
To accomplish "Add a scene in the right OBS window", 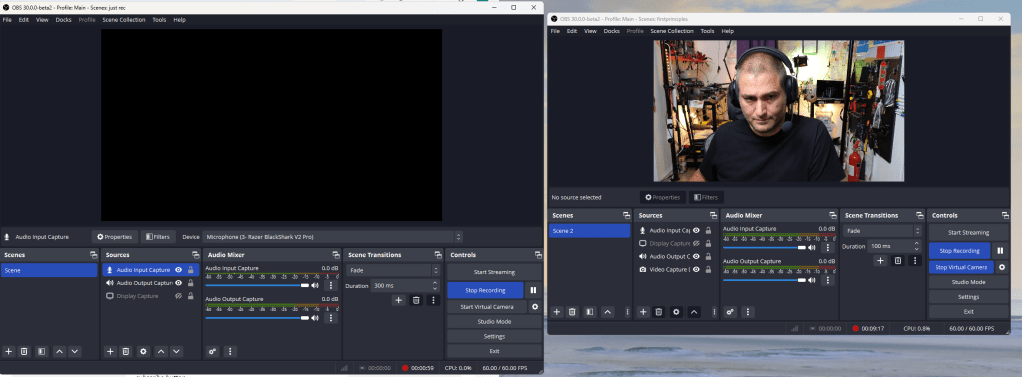I will tap(557, 312).
